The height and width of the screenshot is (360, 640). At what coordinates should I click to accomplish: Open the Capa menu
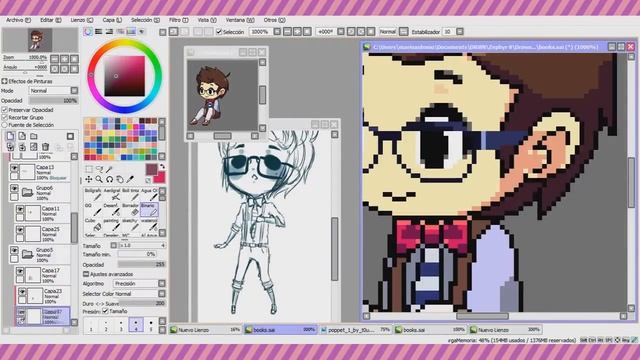point(112,20)
